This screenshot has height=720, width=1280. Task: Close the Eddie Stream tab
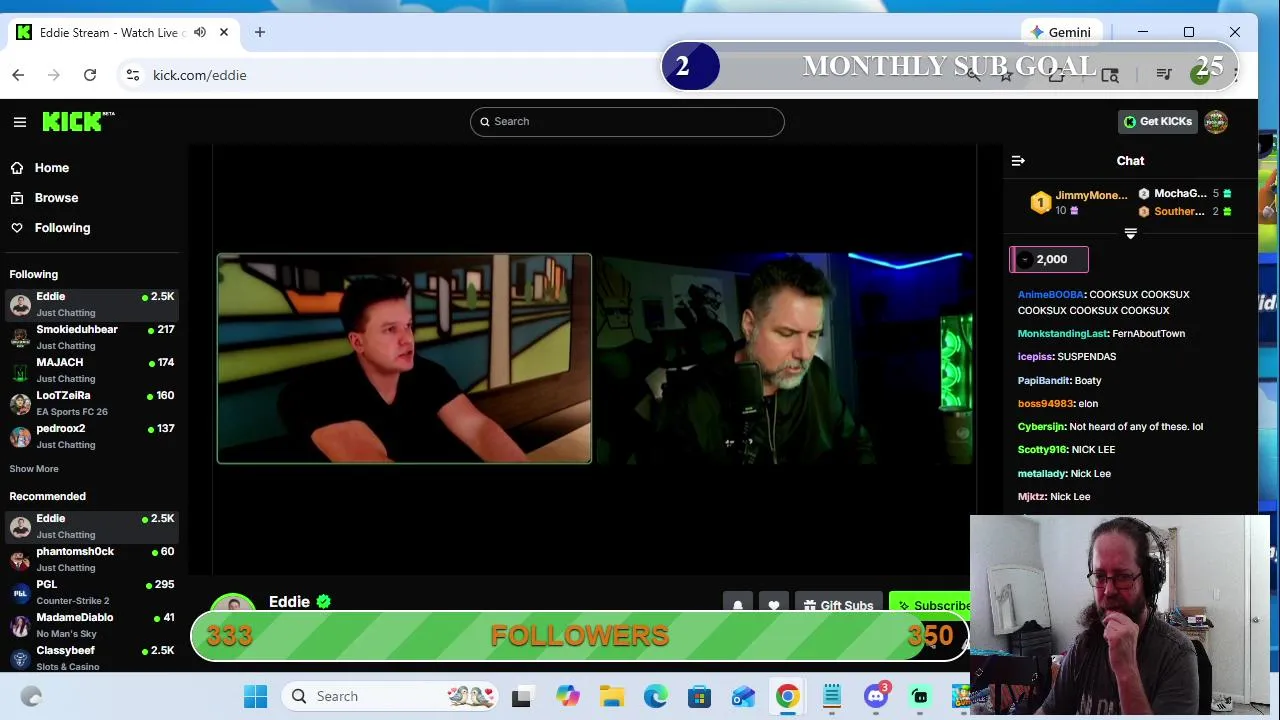pos(224,32)
